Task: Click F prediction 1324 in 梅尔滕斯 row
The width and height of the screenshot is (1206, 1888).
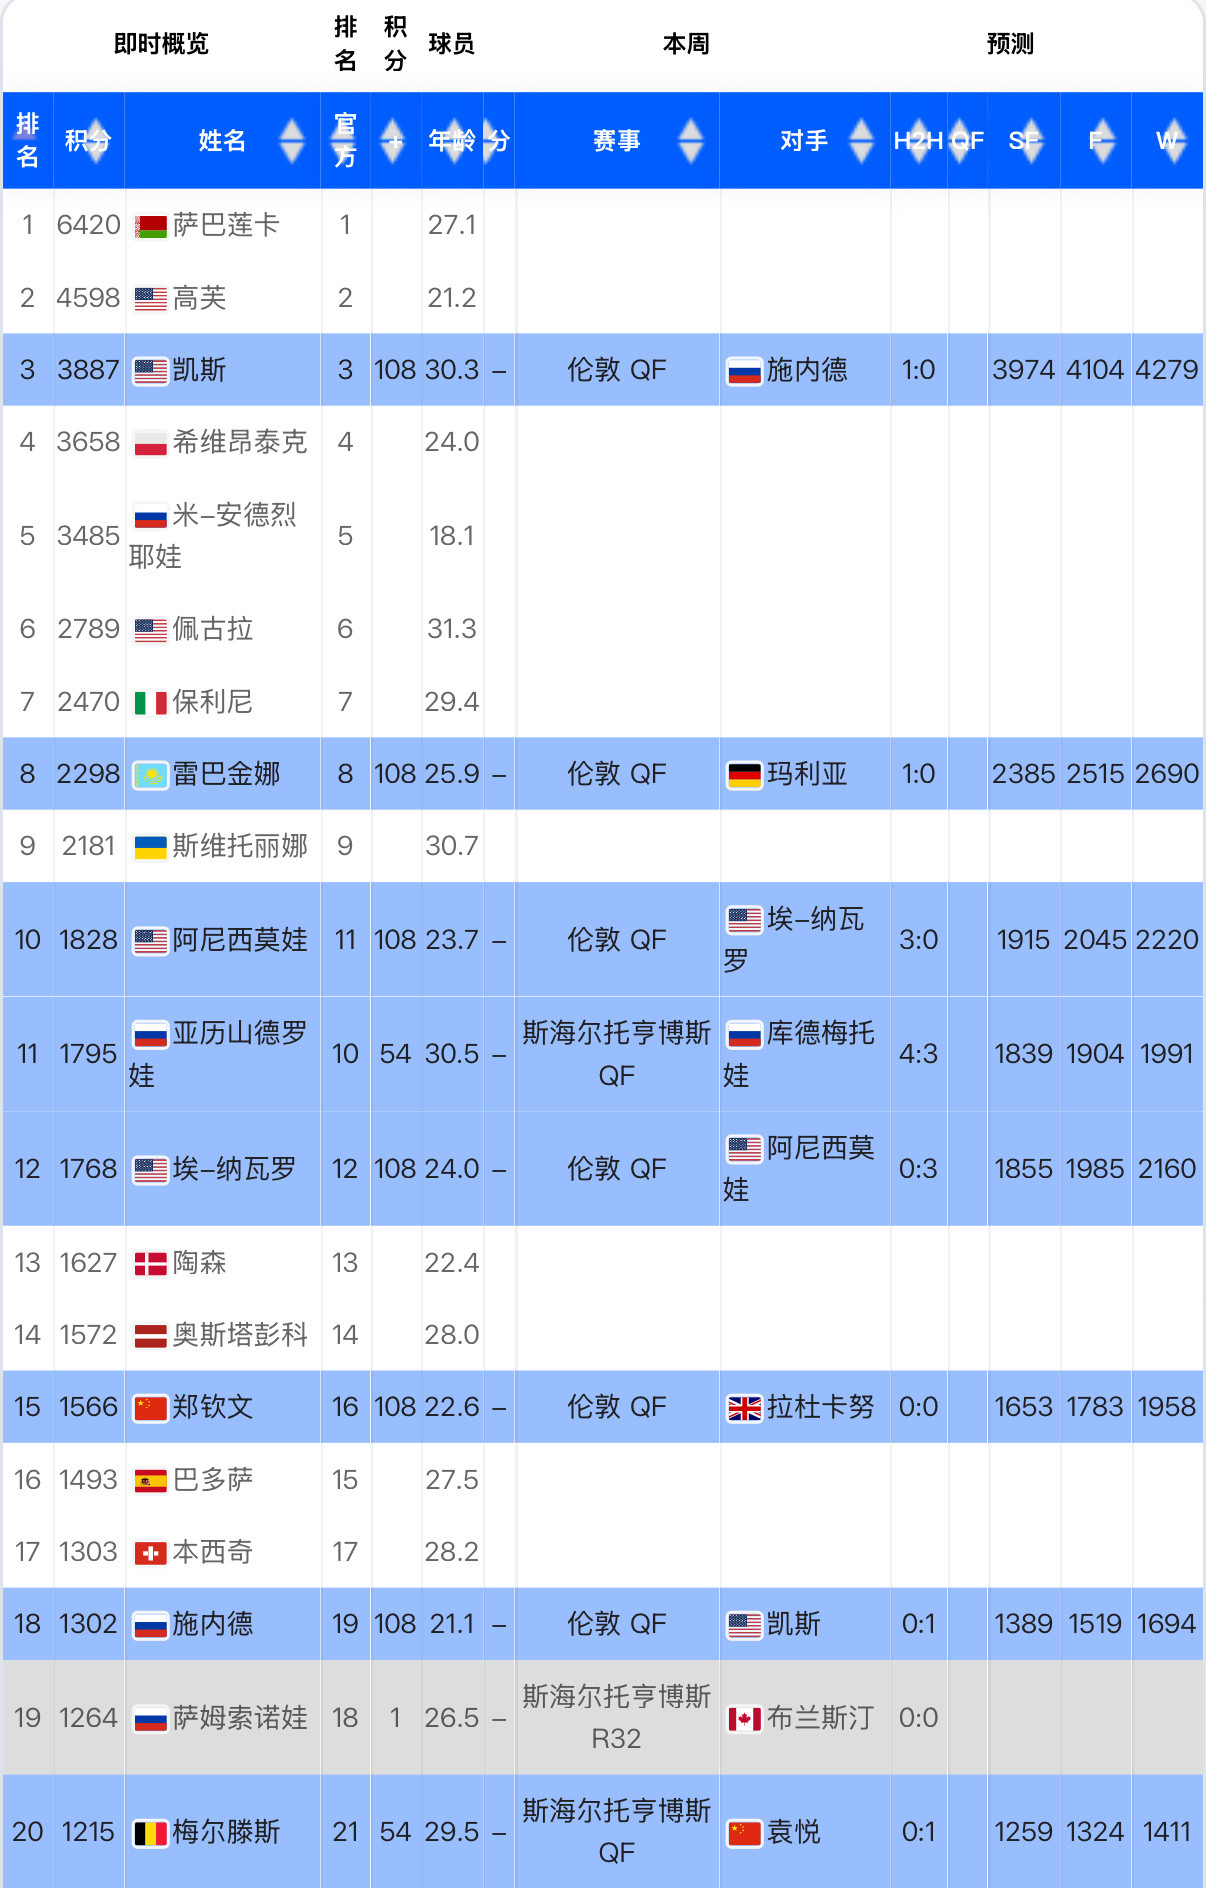Action: click(x=1095, y=1832)
